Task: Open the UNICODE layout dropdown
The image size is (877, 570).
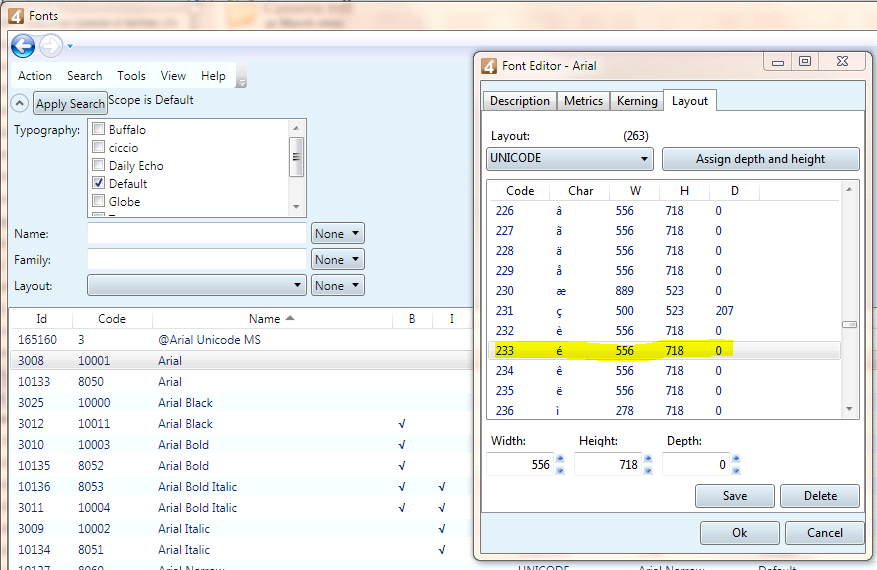Action: click(570, 158)
